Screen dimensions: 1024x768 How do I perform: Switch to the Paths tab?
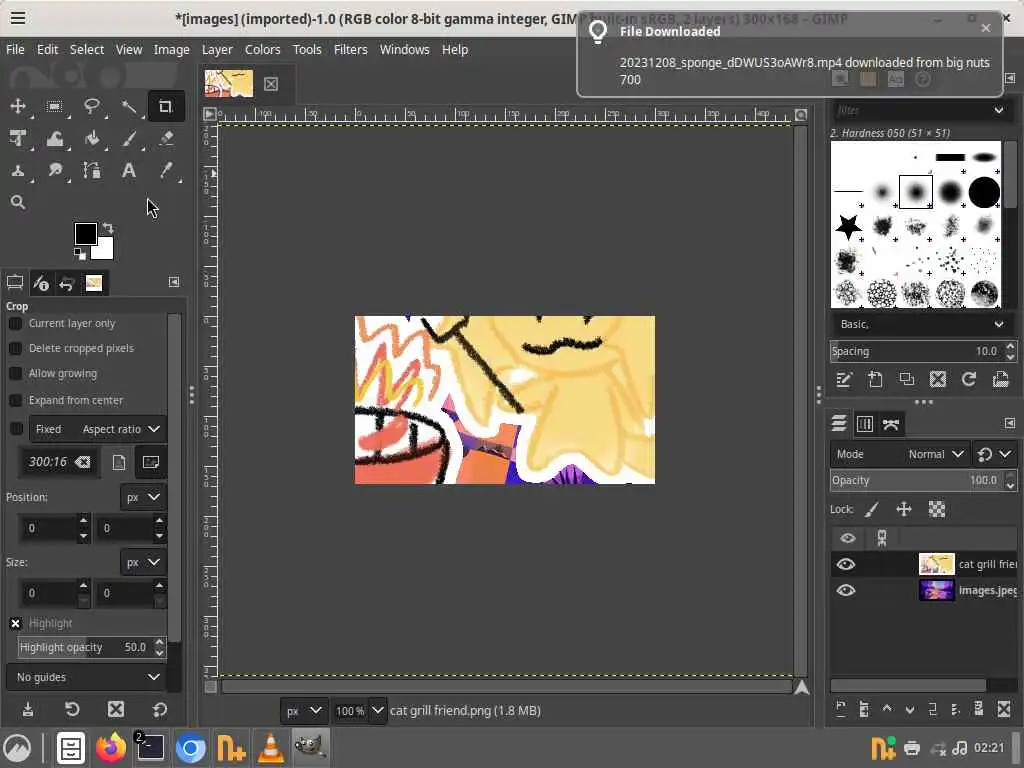pyautogui.click(x=891, y=424)
